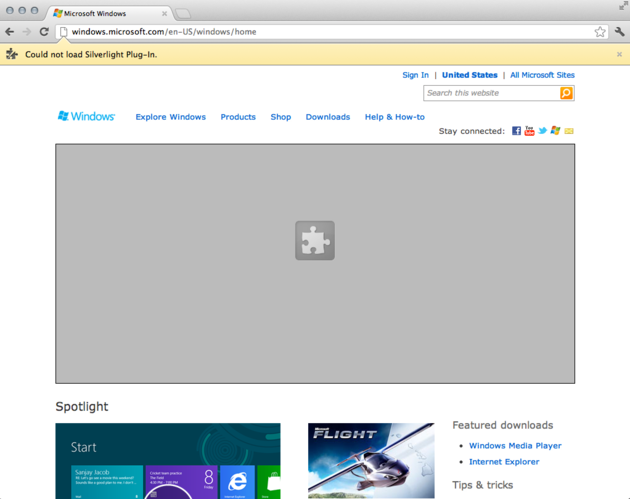Open All Microsoft Sites link
This screenshot has width=630, height=499.
click(x=542, y=75)
